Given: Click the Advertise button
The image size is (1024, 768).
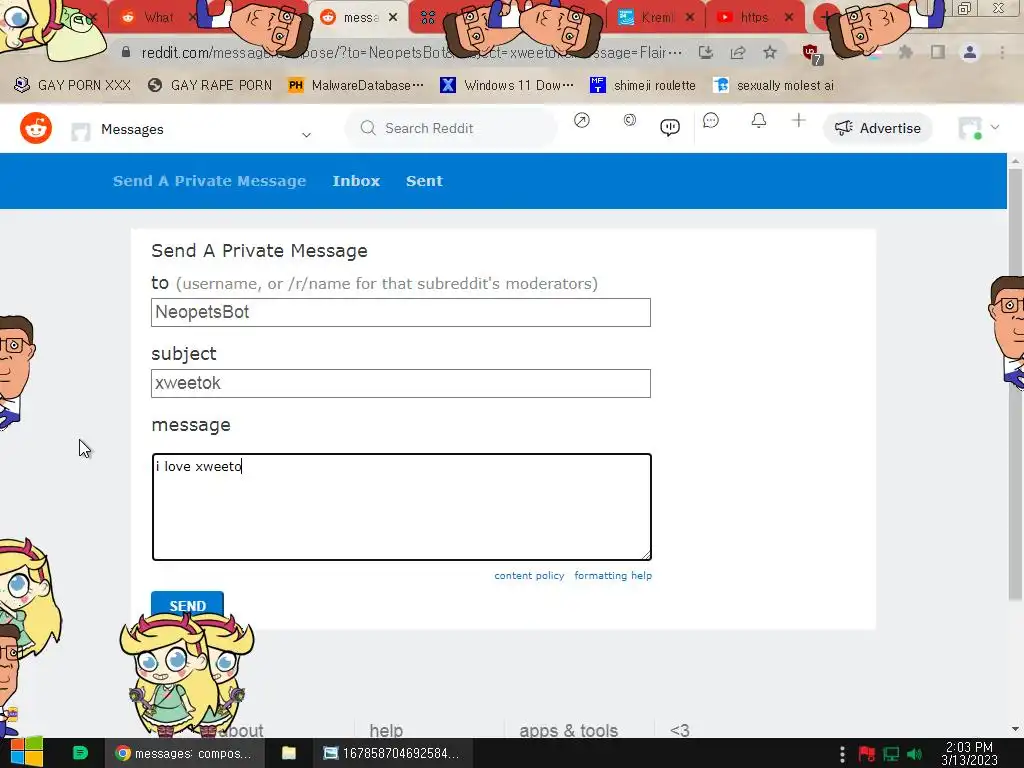Looking at the screenshot, I should [x=878, y=128].
